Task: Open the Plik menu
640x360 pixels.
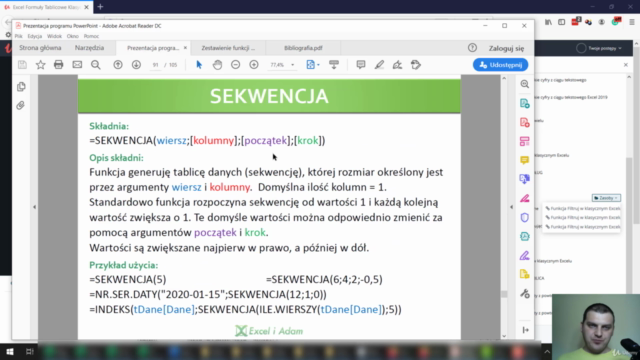Action: coord(19,36)
